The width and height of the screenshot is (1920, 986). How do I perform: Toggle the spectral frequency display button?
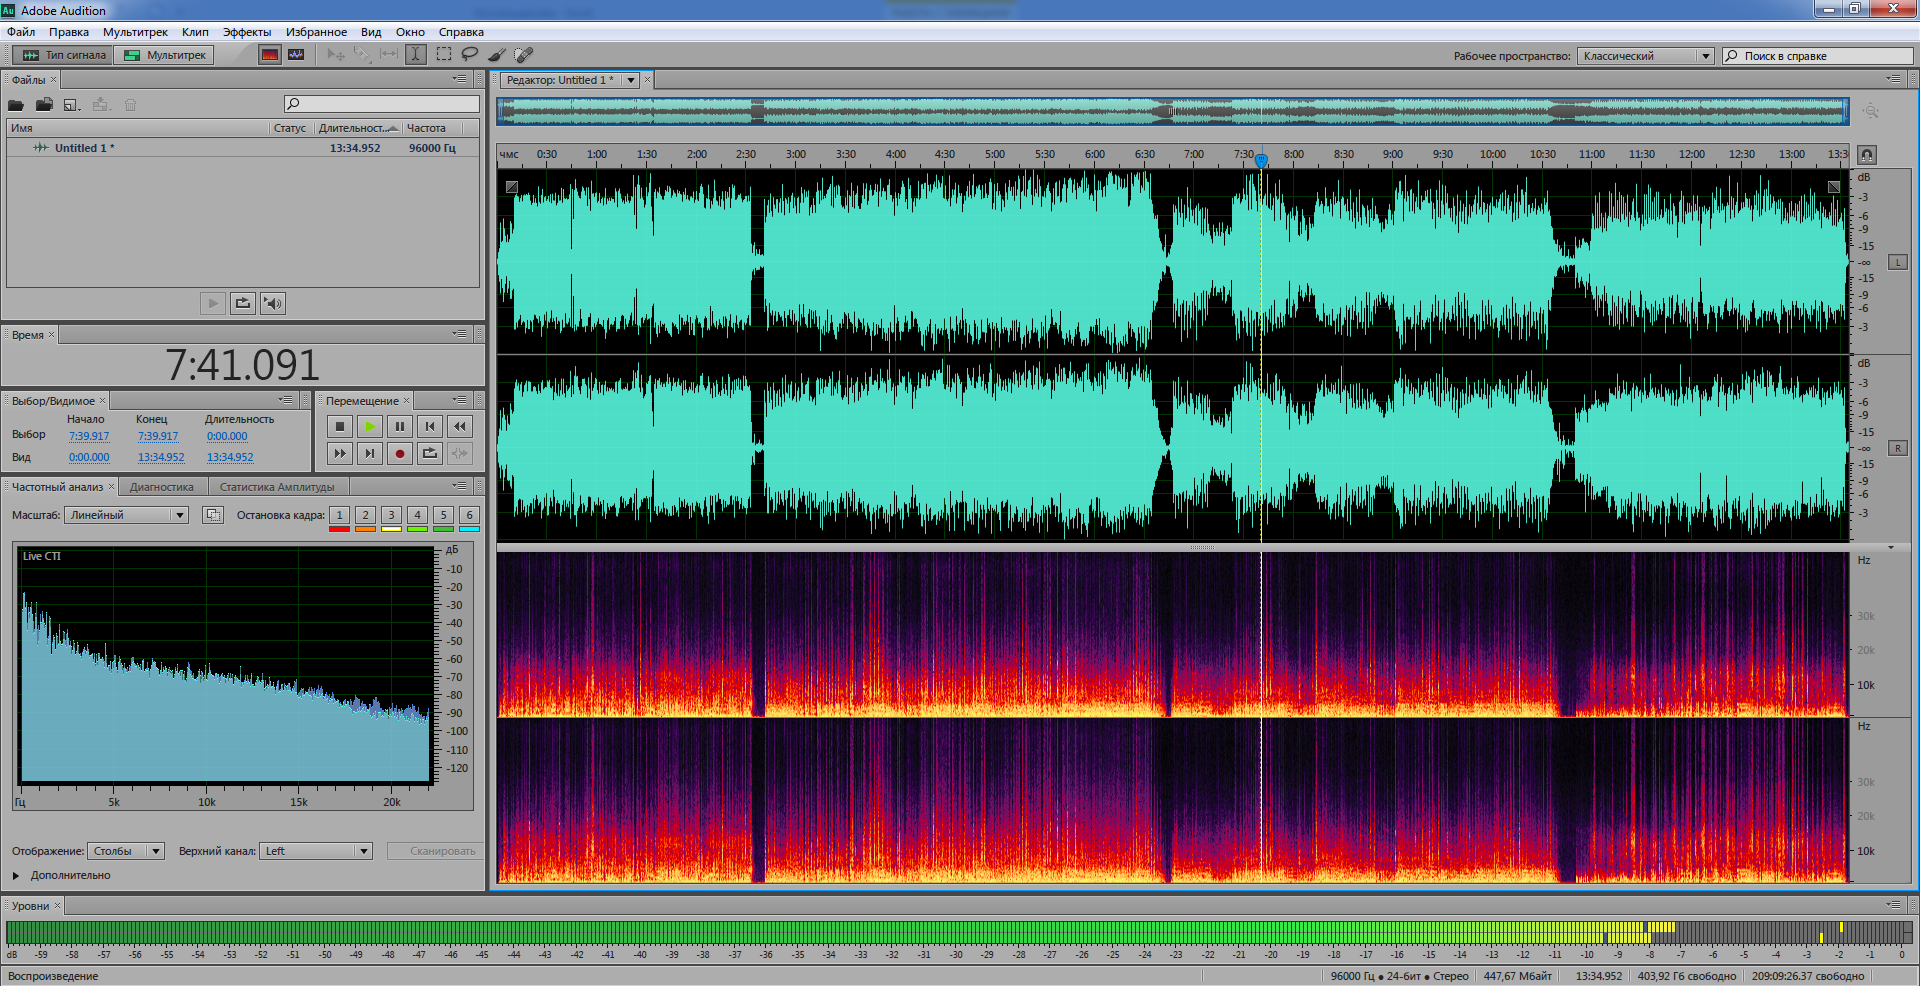[270, 55]
